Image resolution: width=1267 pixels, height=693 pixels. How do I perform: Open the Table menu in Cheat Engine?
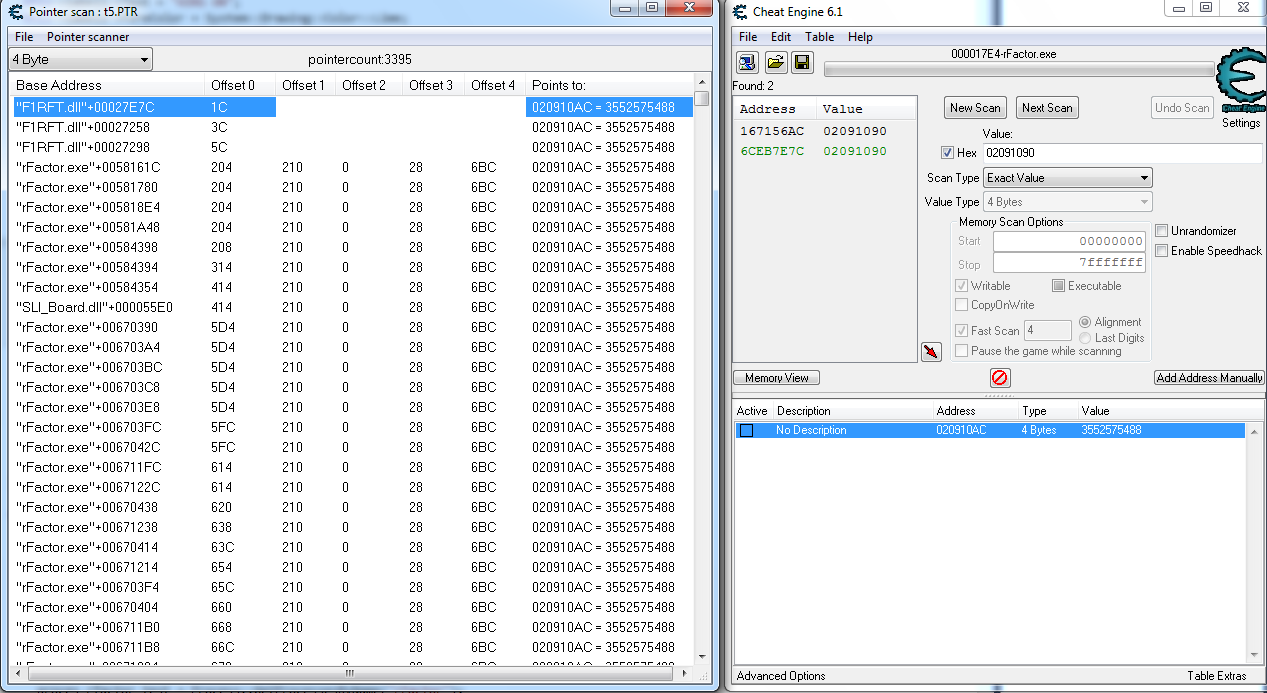pyautogui.click(x=819, y=37)
